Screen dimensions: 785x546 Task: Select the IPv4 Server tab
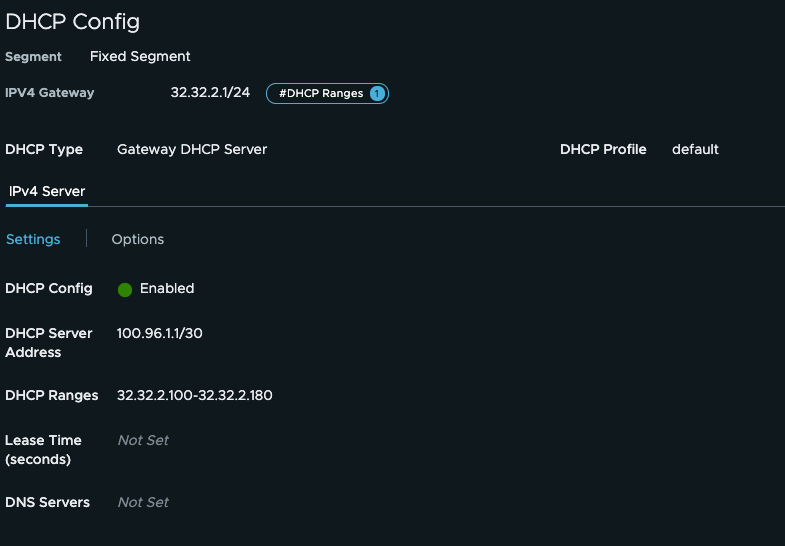point(47,192)
